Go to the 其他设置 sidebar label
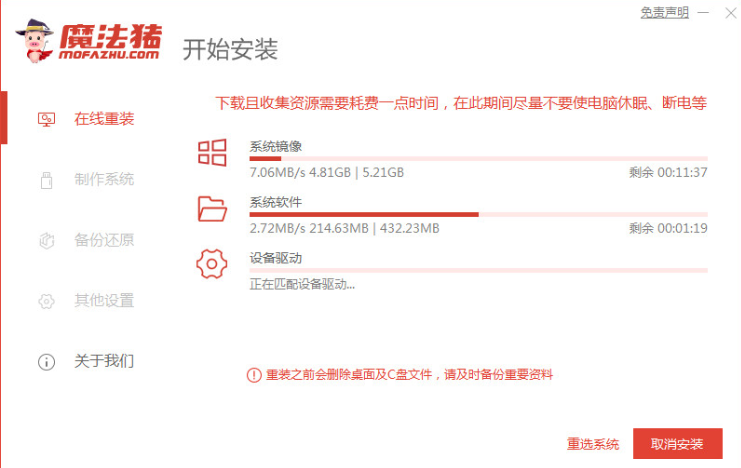Viewport: 741px width, 468px height. tap(104, 301)
